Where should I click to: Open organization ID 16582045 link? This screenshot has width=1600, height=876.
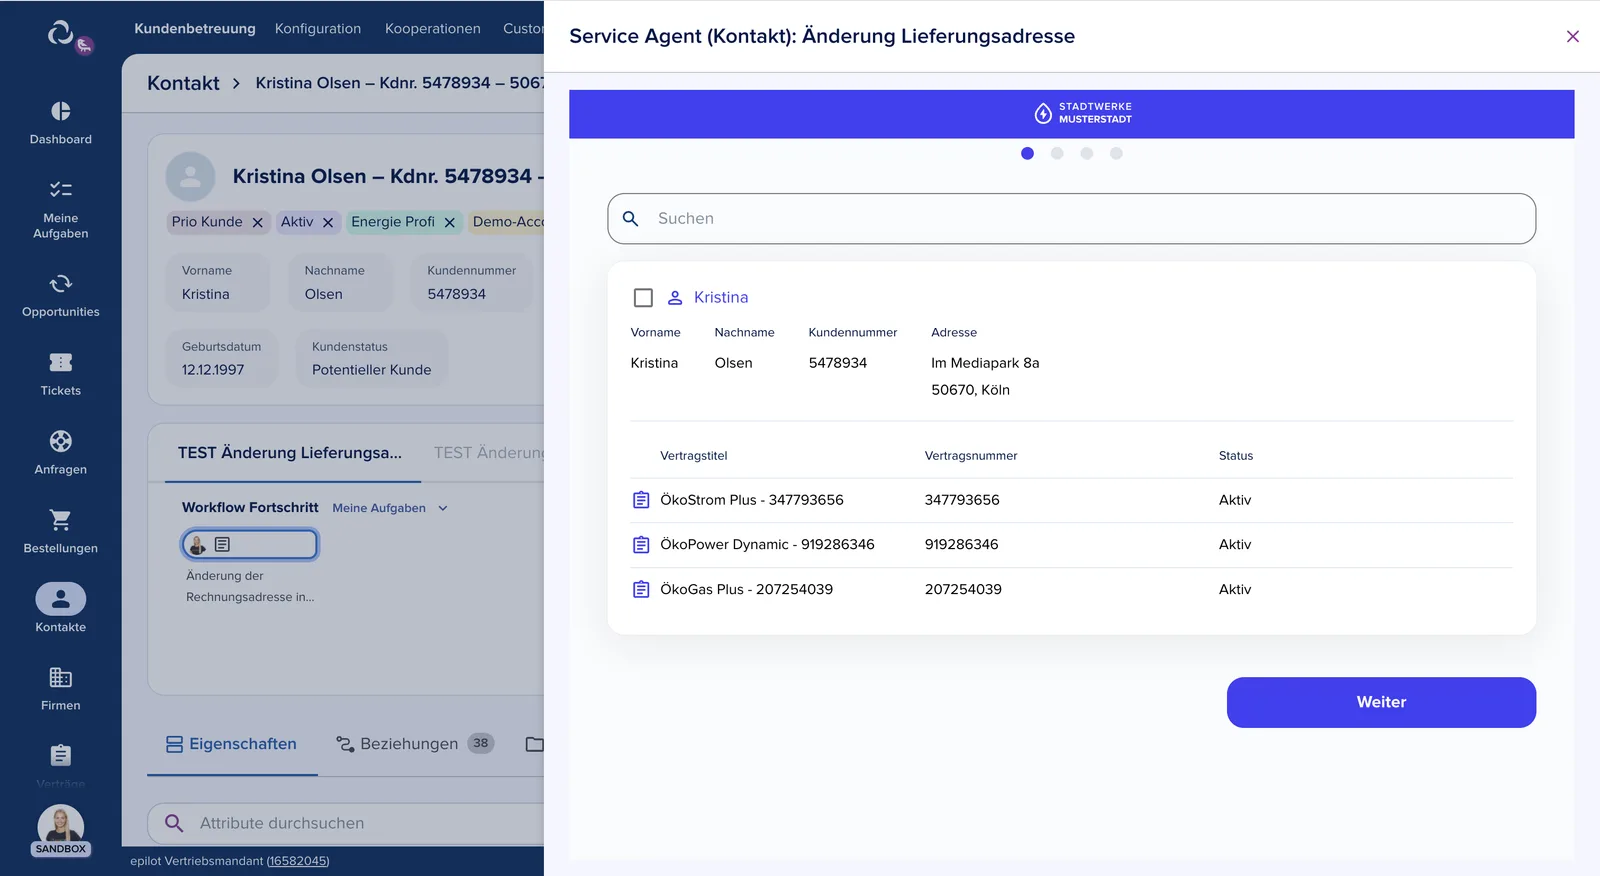click(298, 861)
